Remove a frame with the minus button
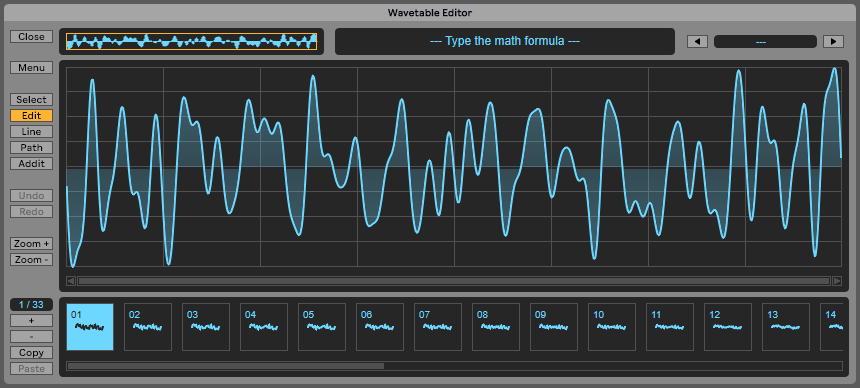The image size is (860, 388). (31, 336)
